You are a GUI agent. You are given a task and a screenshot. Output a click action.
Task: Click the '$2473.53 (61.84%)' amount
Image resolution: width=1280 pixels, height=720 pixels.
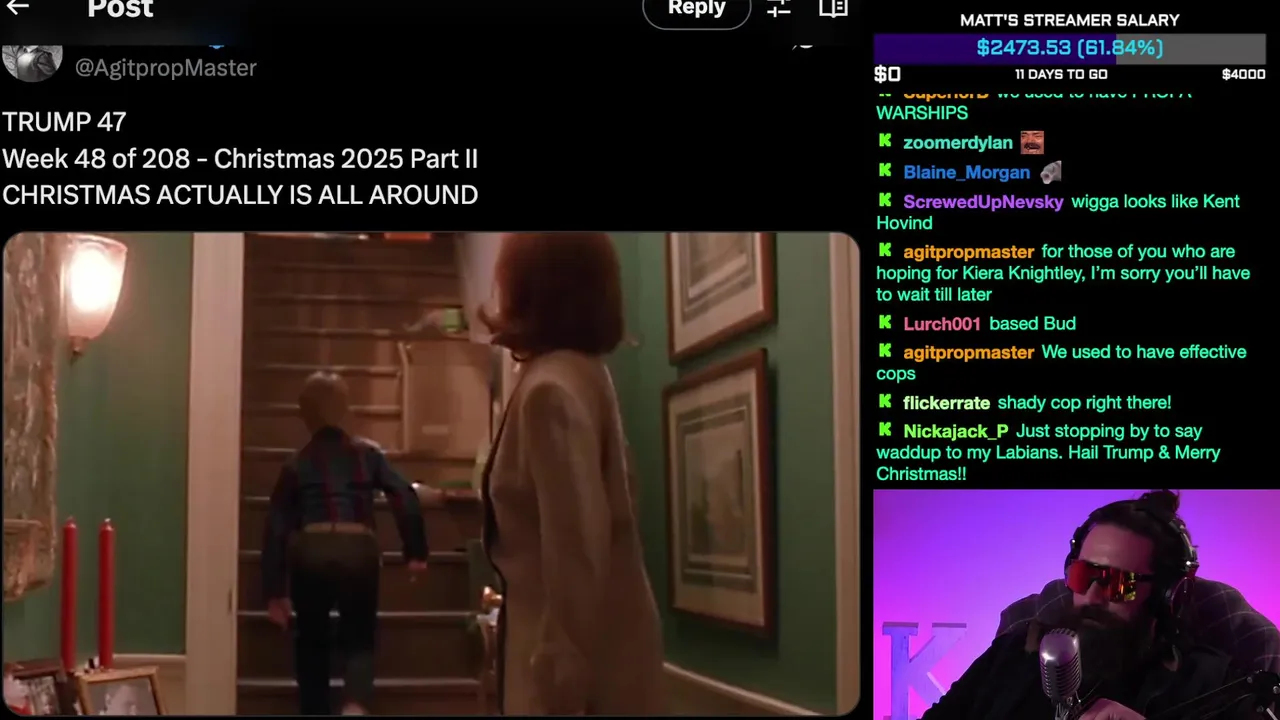click(1070, 48)
